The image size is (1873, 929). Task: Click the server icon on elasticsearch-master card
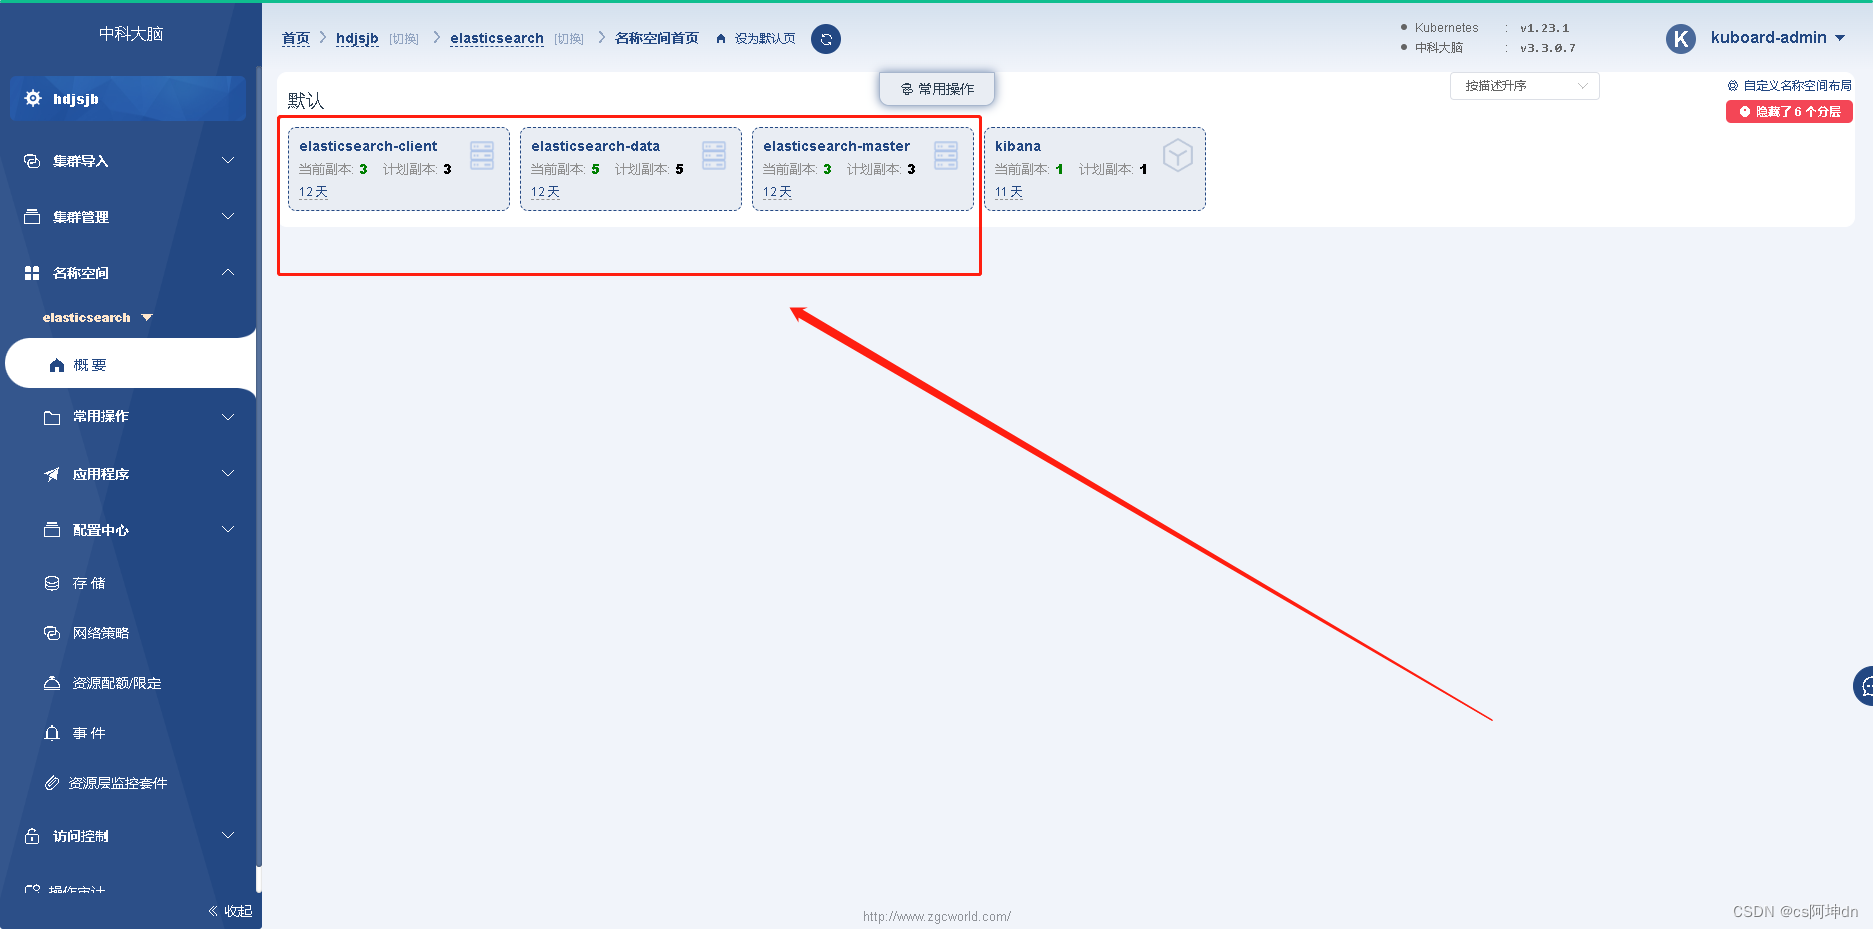pyautogui.click(x=946, y=155)
